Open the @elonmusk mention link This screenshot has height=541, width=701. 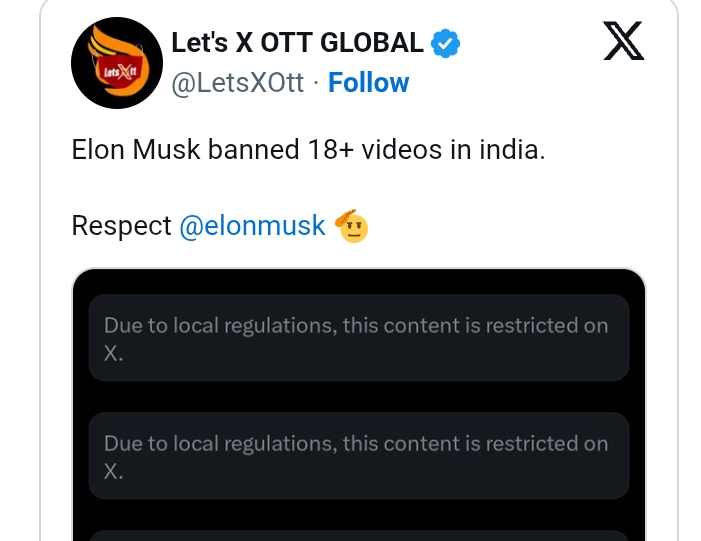[252, 226]
